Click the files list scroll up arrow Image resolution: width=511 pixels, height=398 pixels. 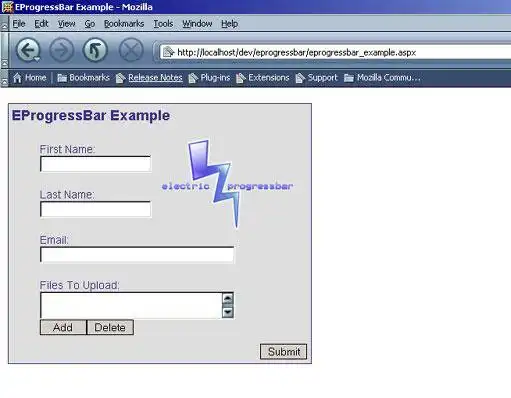228,298
